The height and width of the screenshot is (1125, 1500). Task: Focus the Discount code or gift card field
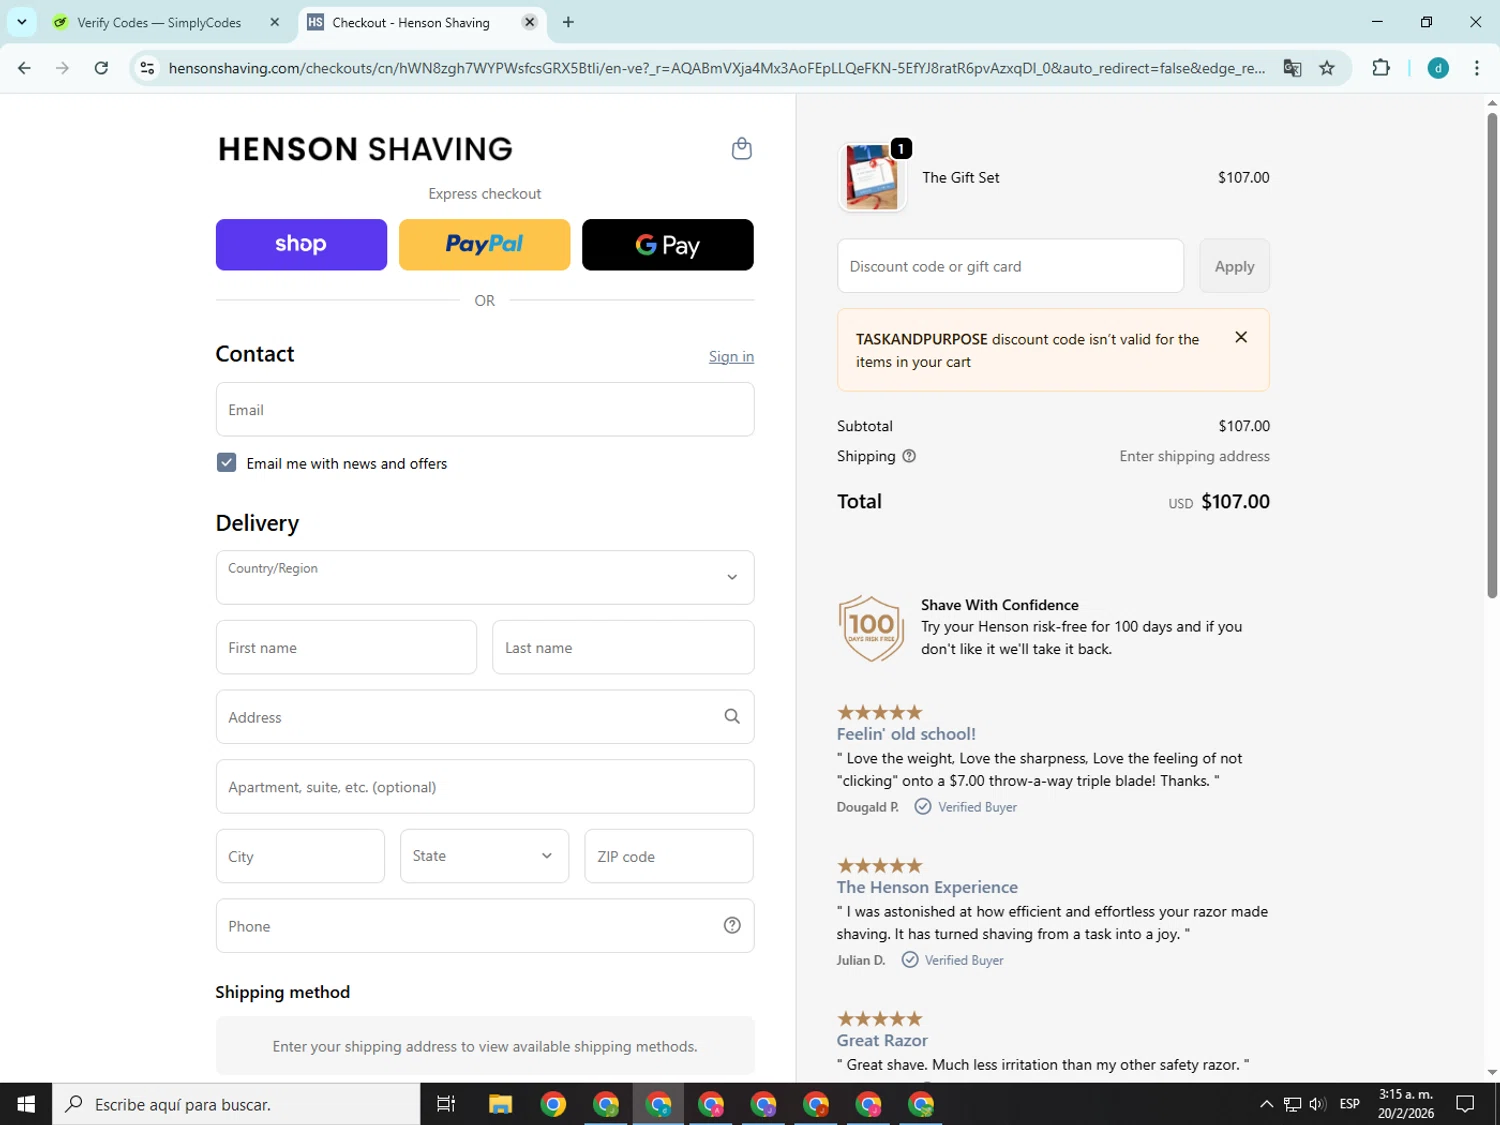tap(1010, 266)
